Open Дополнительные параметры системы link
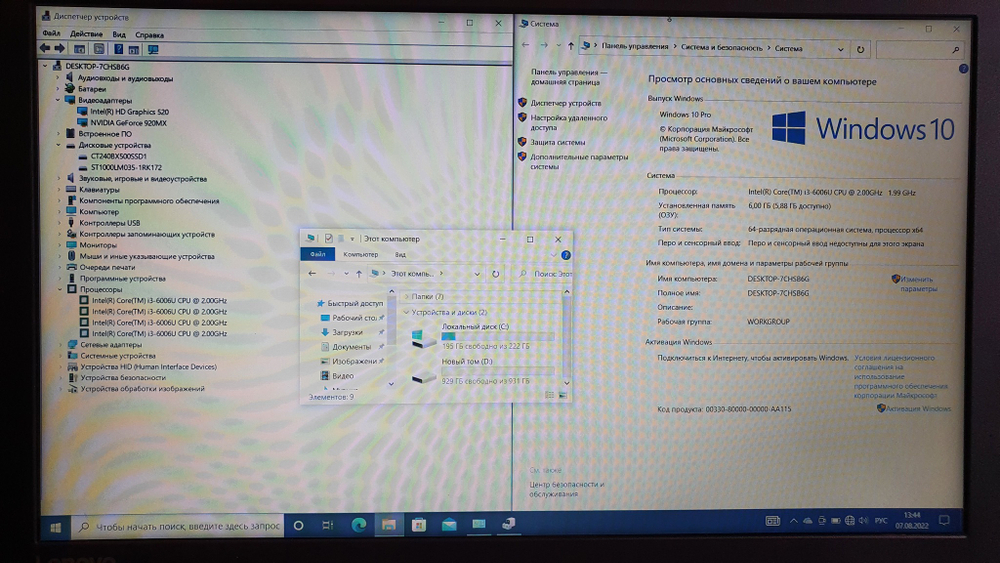 (579, 161)
